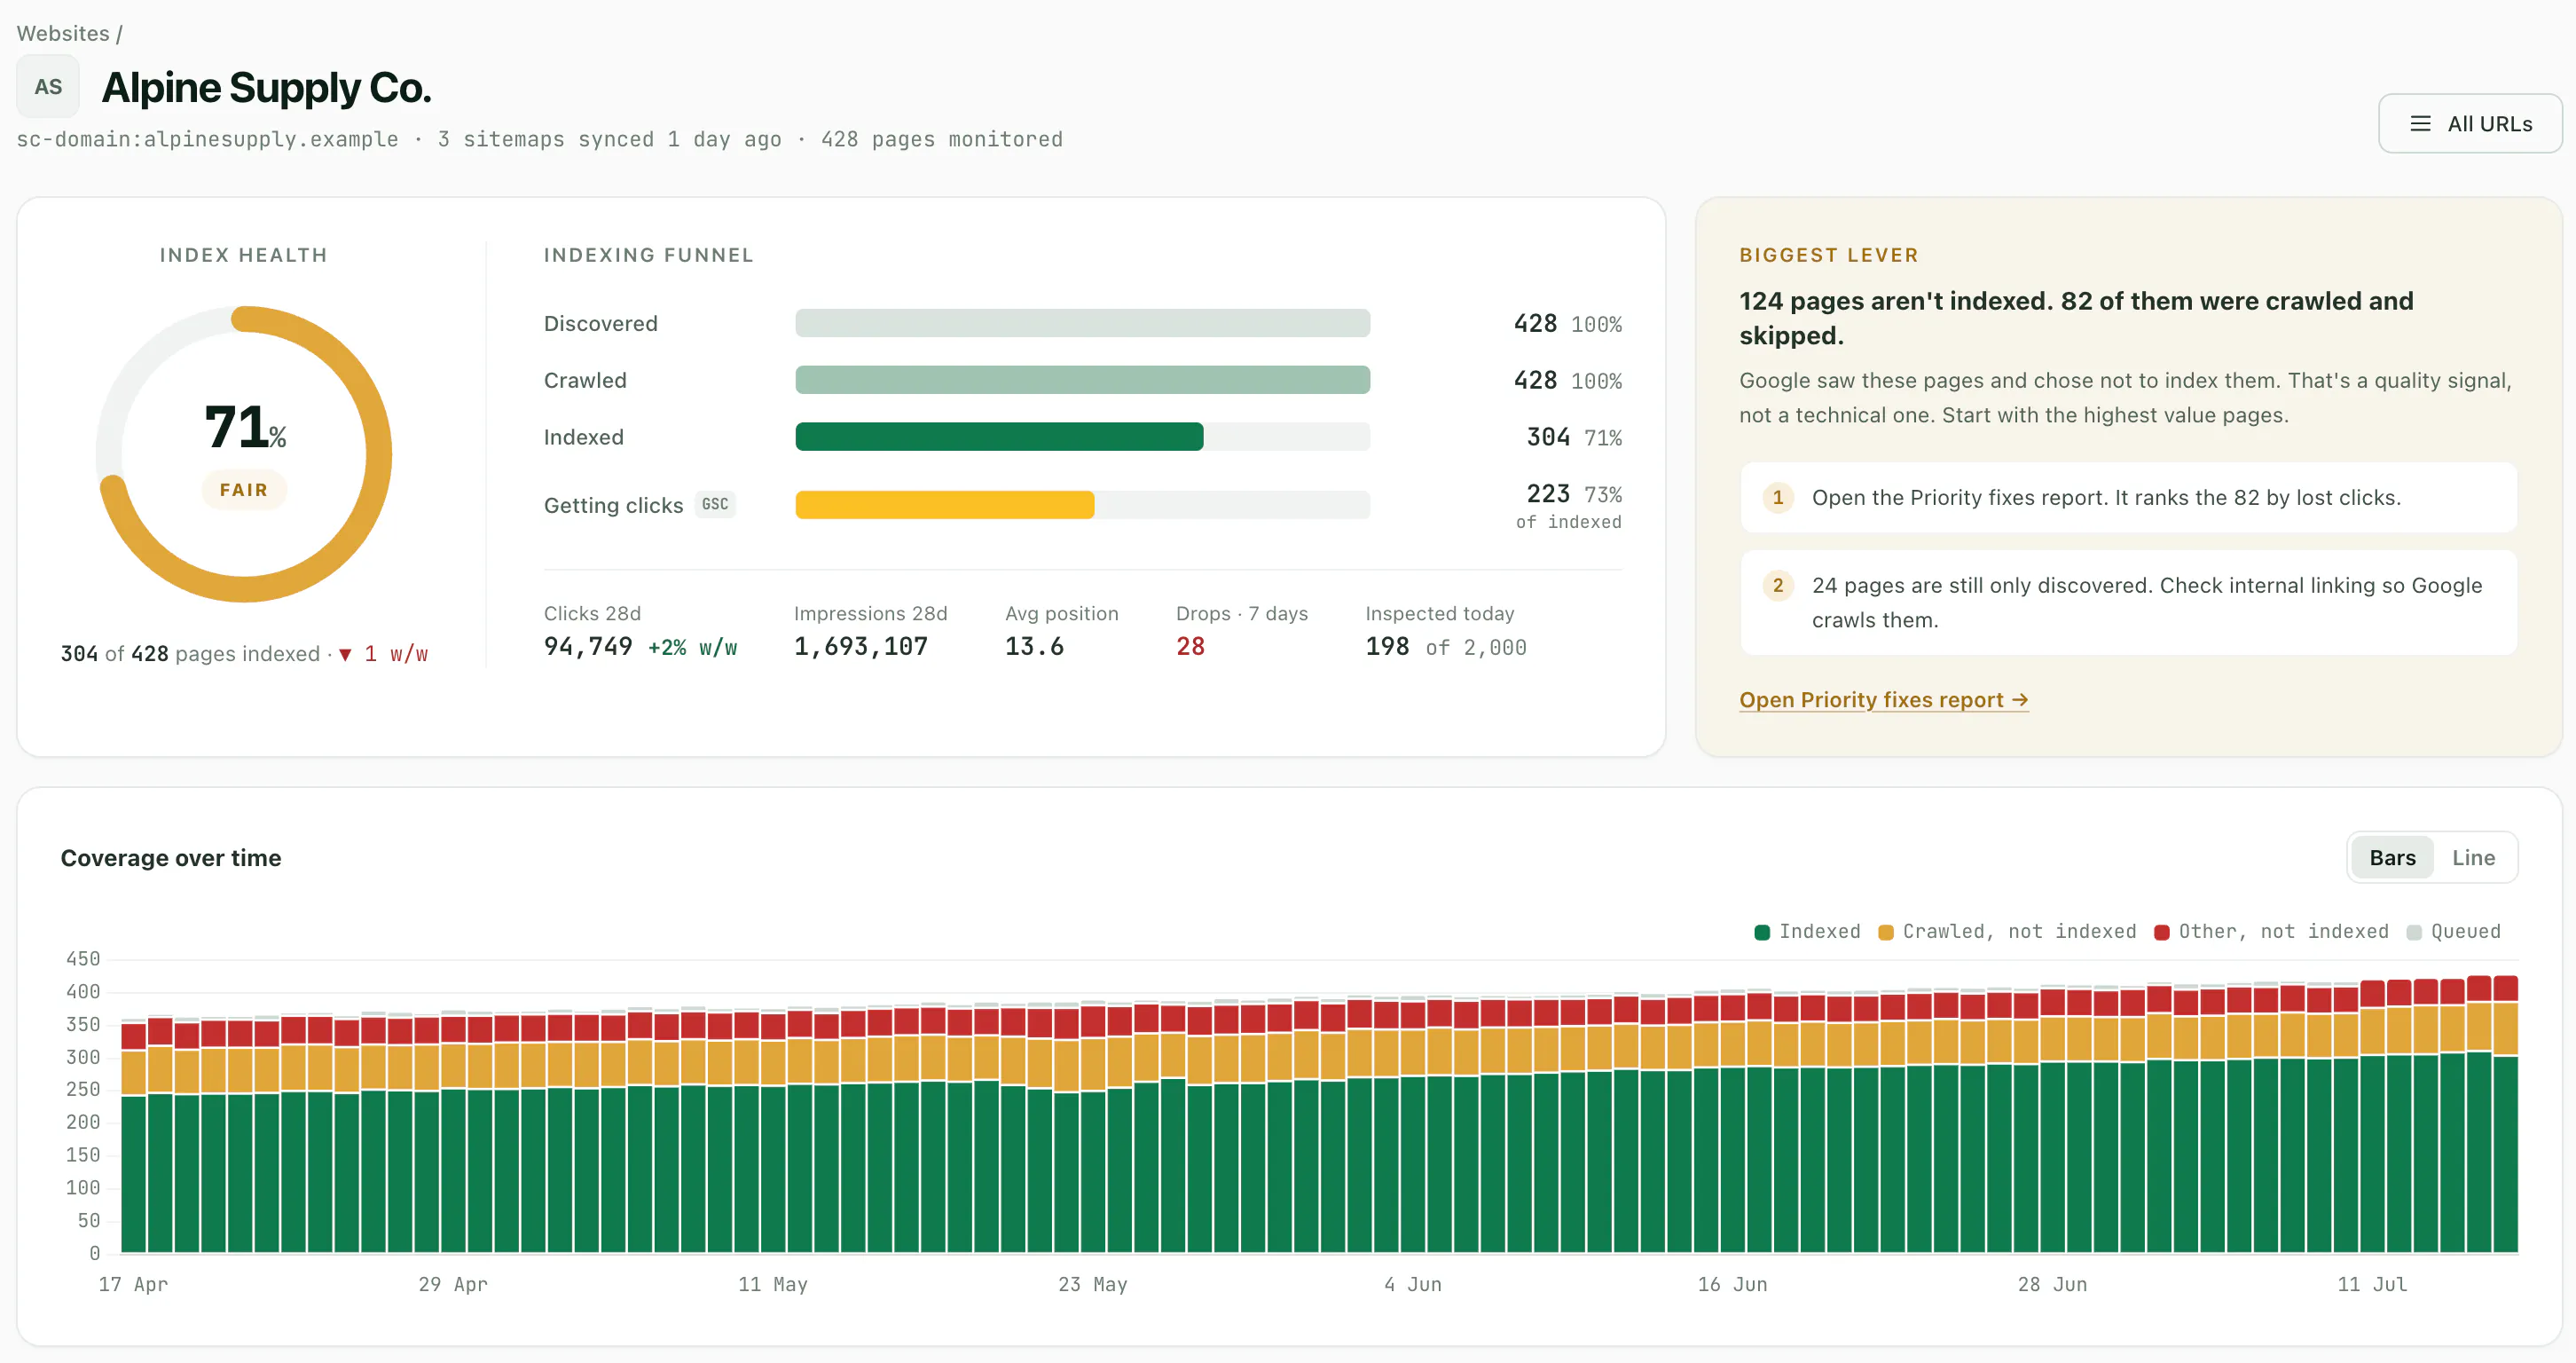Toggle Other, not indexed legend series
Image resolution: width=2576 pixels, height=1363 pixels.
click(2271, 931)
